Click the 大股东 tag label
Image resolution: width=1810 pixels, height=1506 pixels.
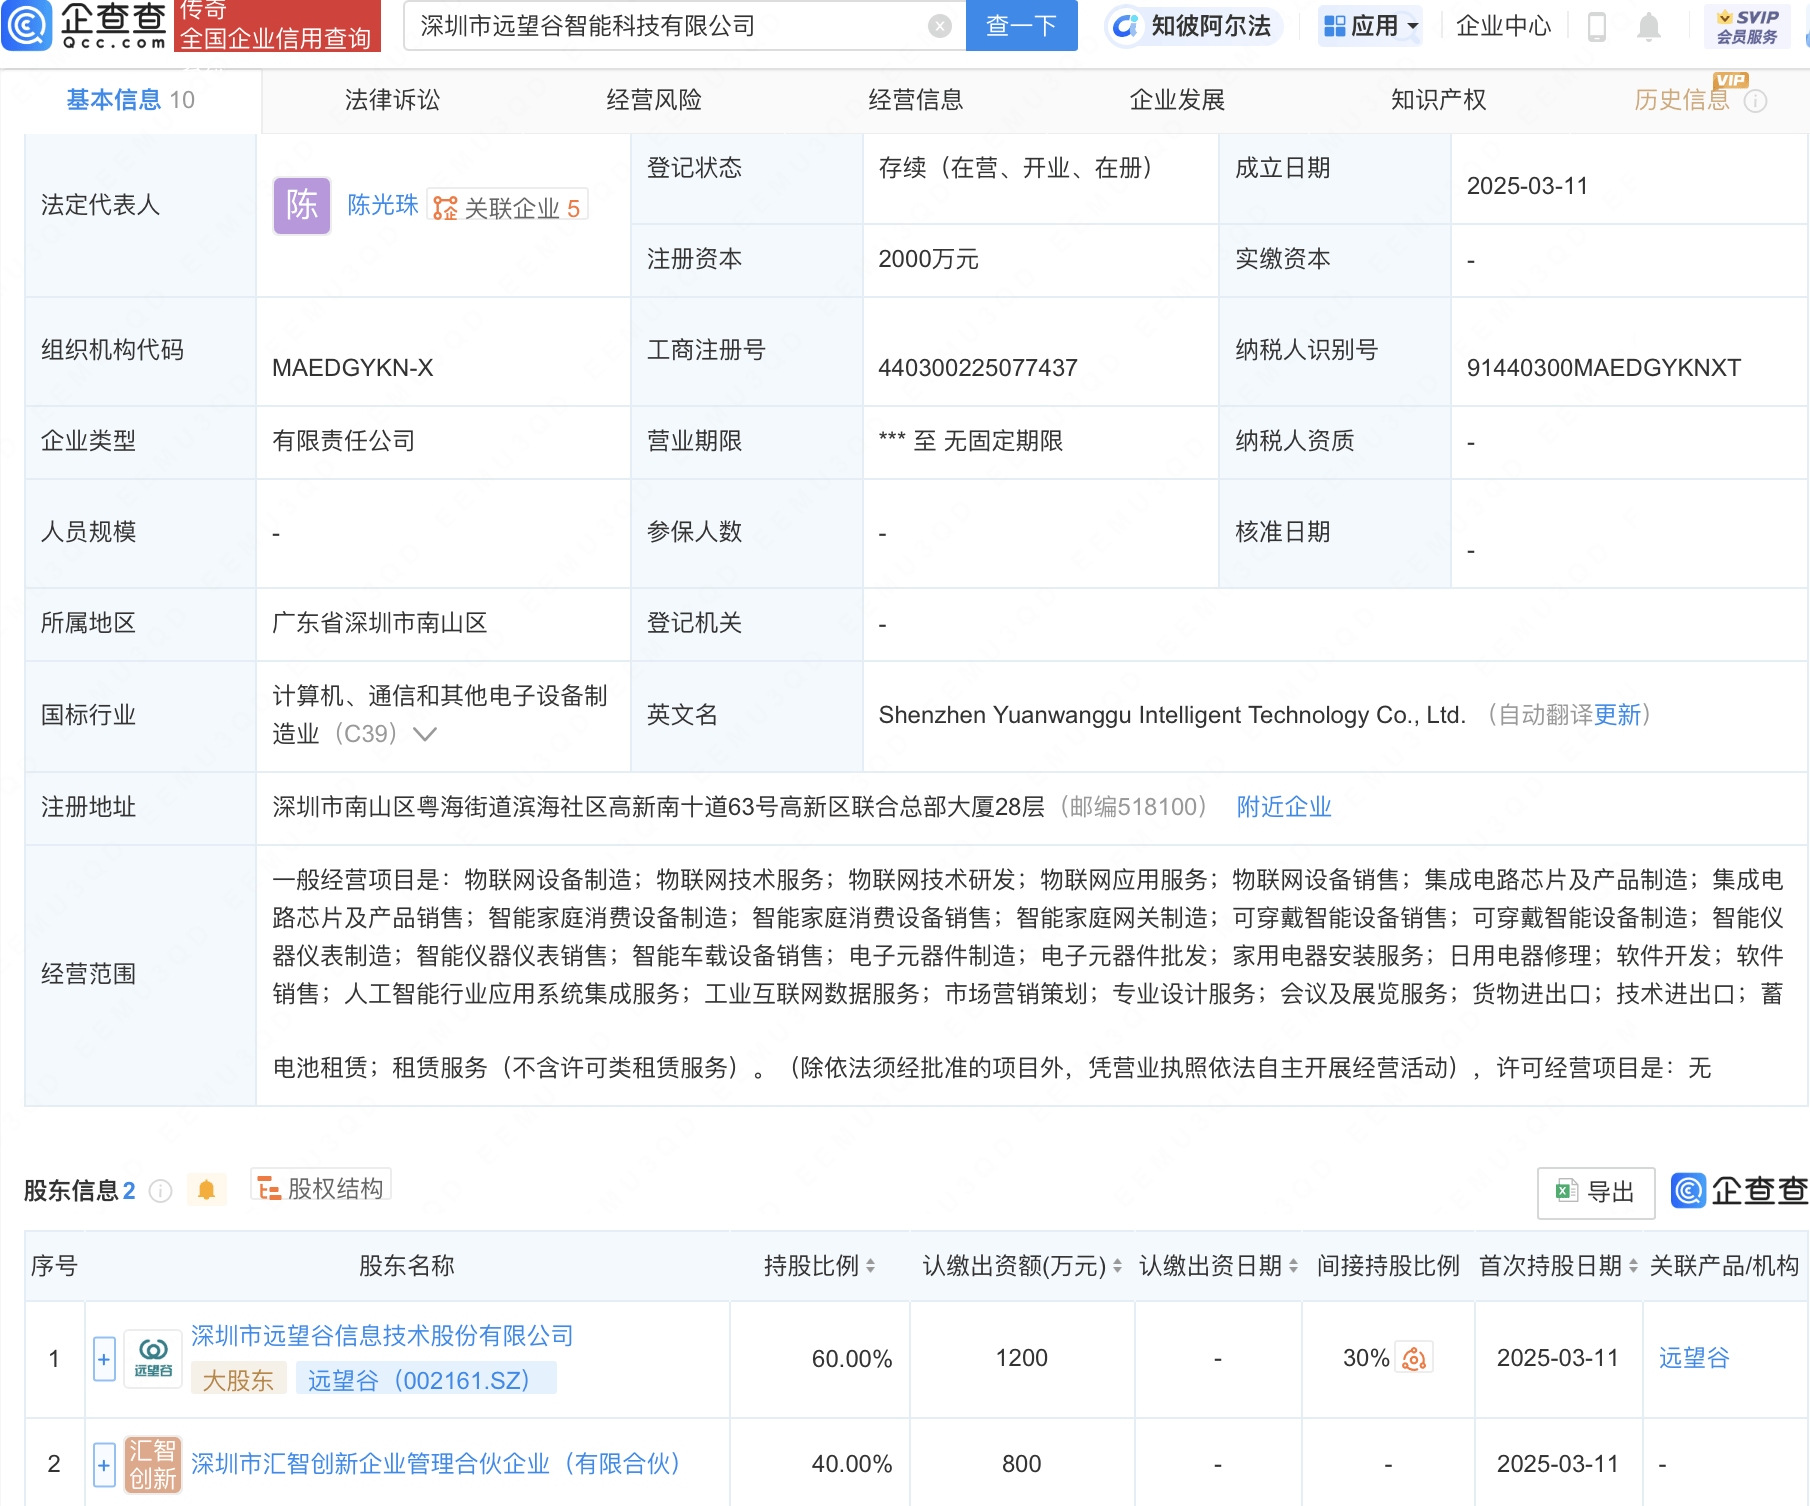point(238,1380)
